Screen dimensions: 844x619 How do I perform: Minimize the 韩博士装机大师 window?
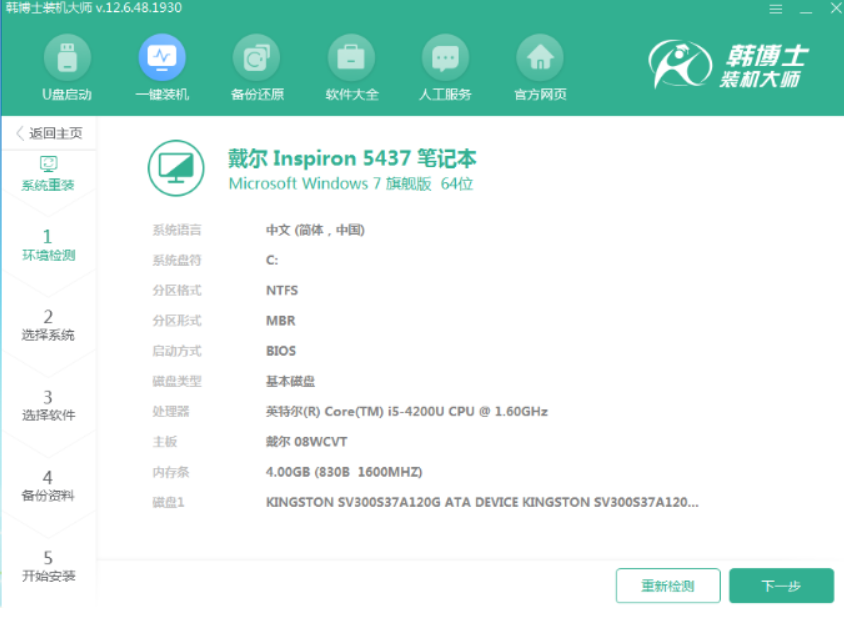(x=806, y=9)
